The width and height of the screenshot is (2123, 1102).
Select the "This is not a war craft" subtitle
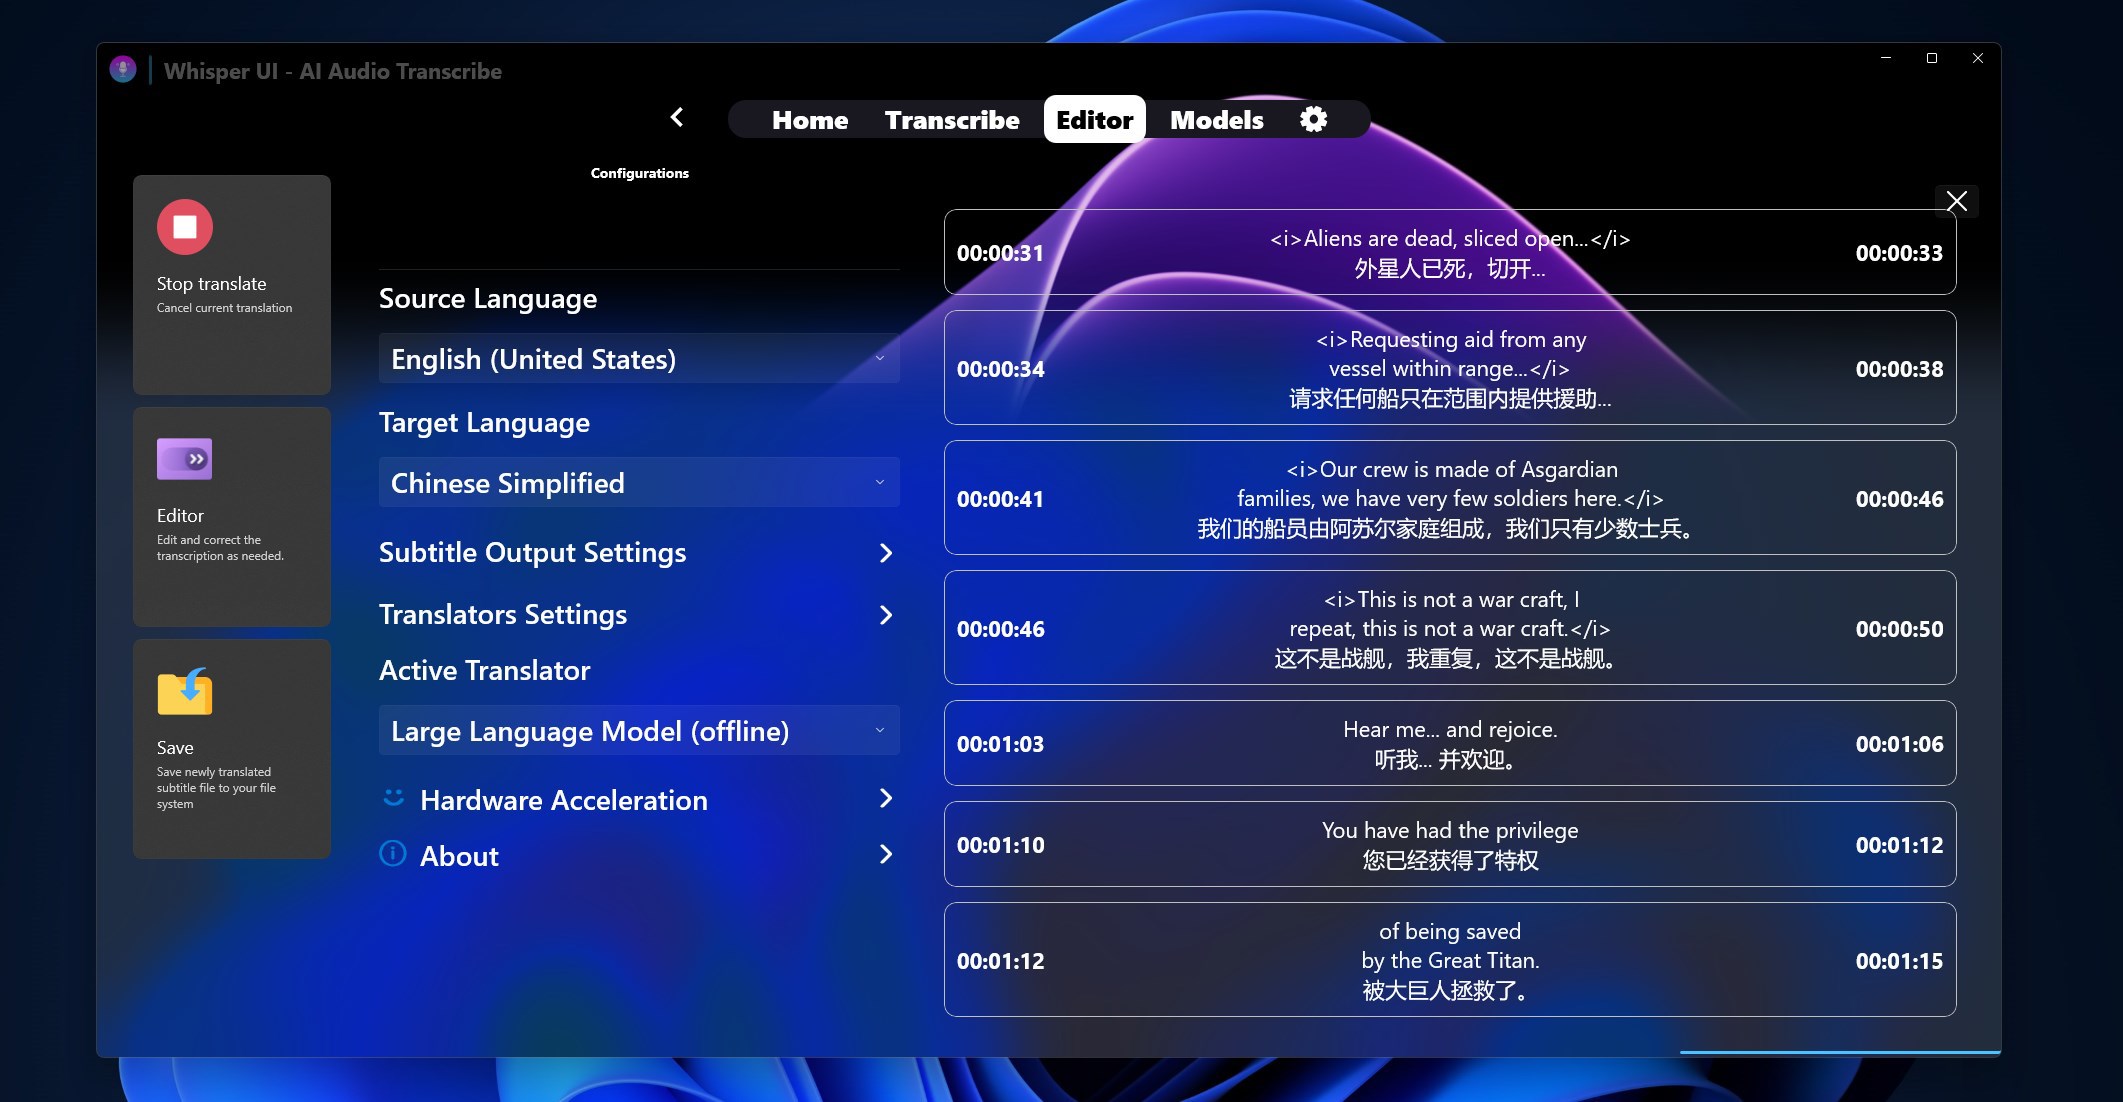1449,628
